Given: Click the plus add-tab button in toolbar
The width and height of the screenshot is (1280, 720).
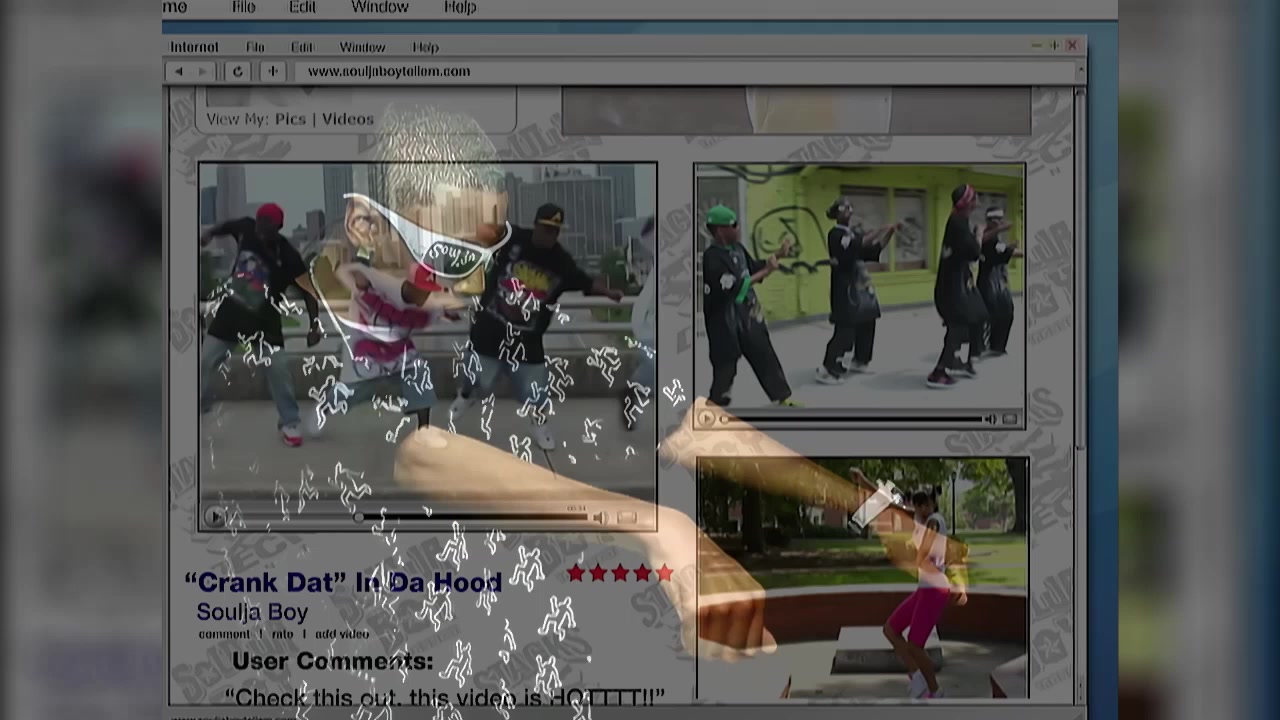Looking at the screenshot, I should 272,71.
